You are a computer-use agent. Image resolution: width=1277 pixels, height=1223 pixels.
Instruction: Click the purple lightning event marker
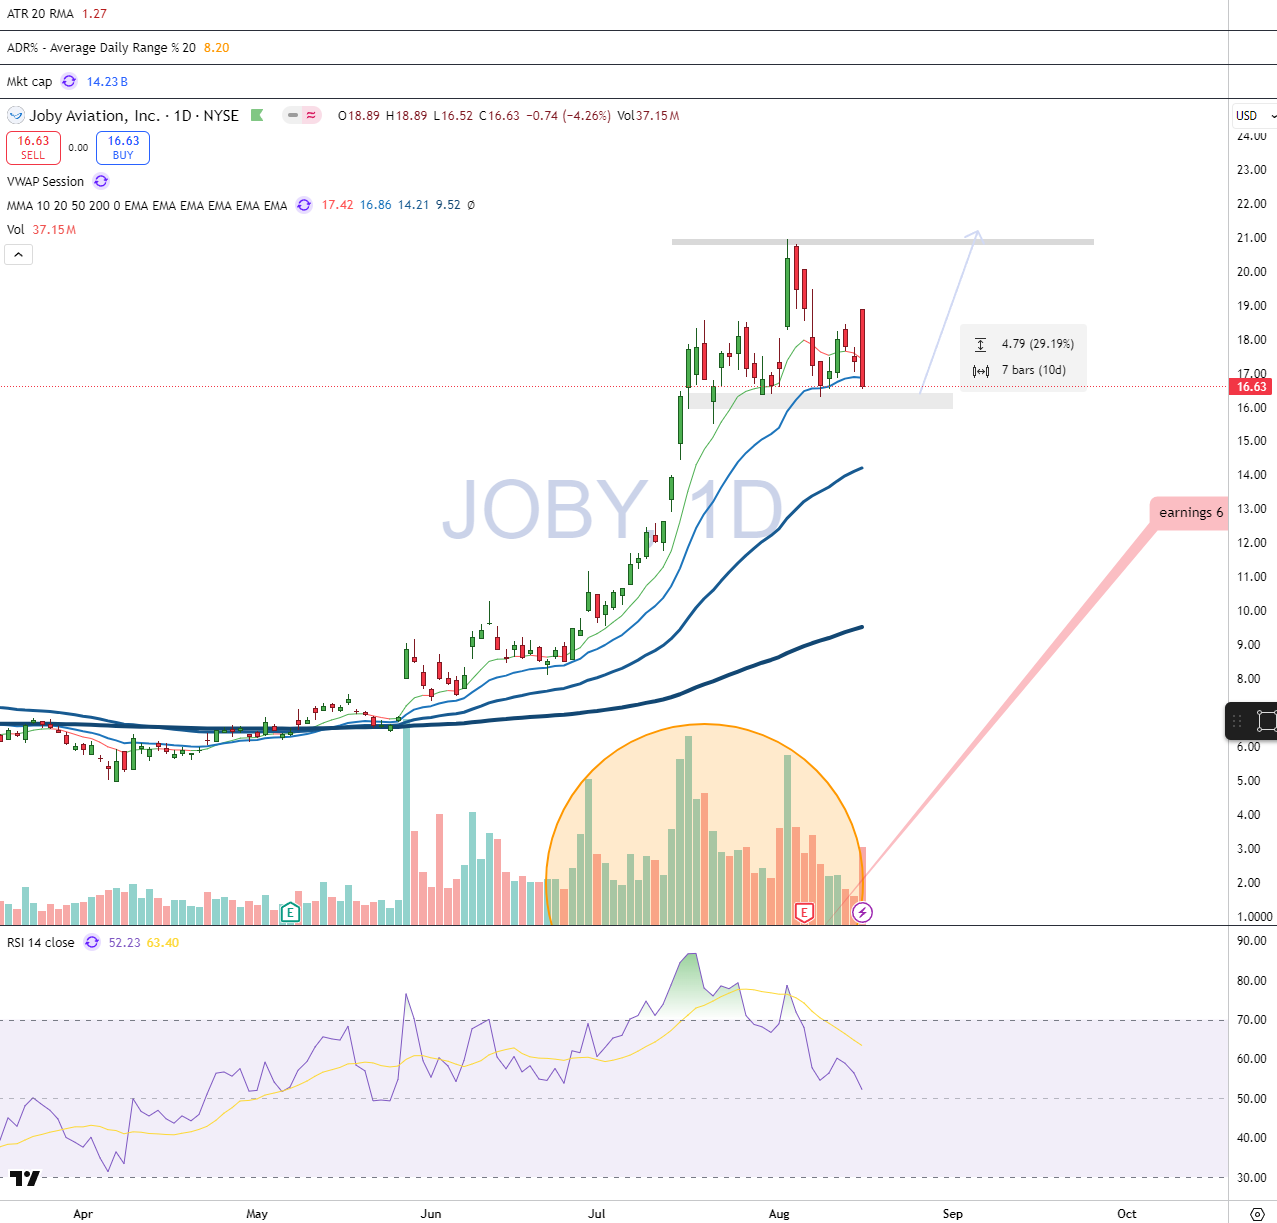tap(863, 912)
